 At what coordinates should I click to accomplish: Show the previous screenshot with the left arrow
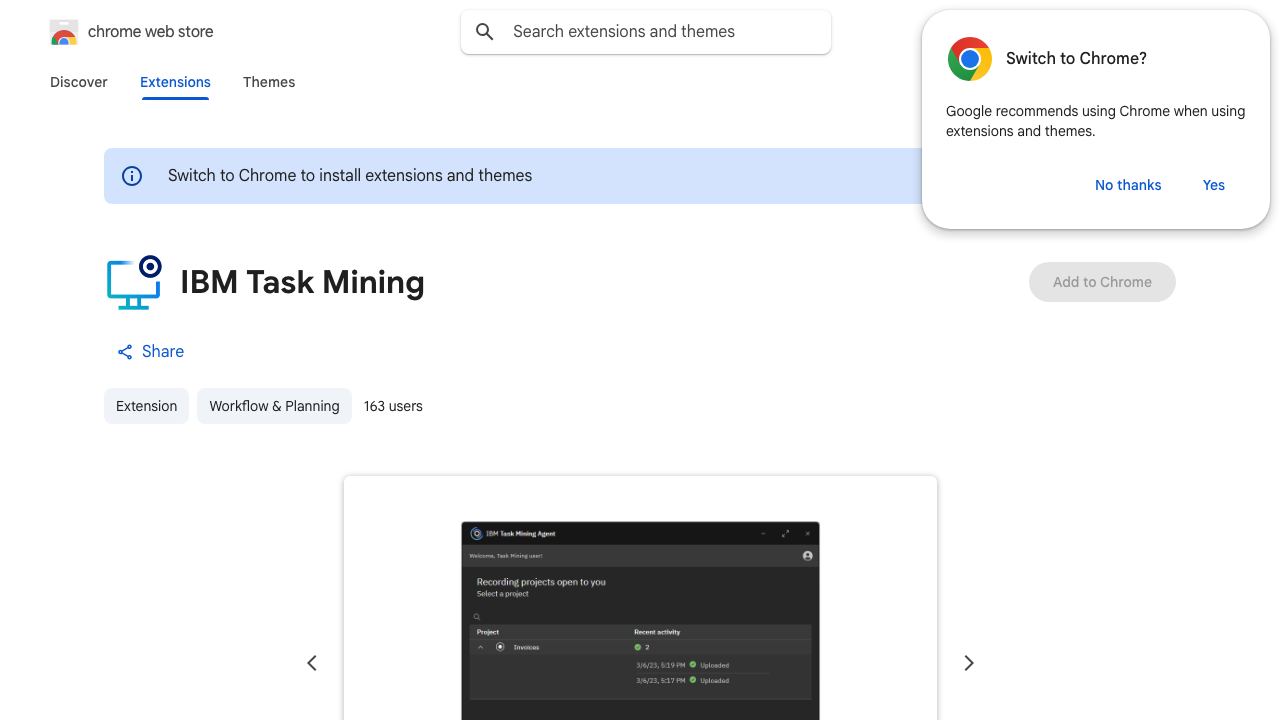312,663
